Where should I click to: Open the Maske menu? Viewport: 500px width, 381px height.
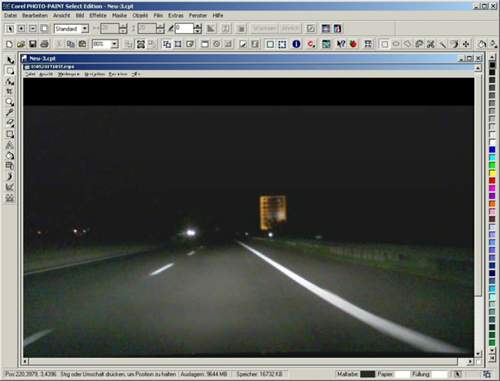click(x=119, y=15)
